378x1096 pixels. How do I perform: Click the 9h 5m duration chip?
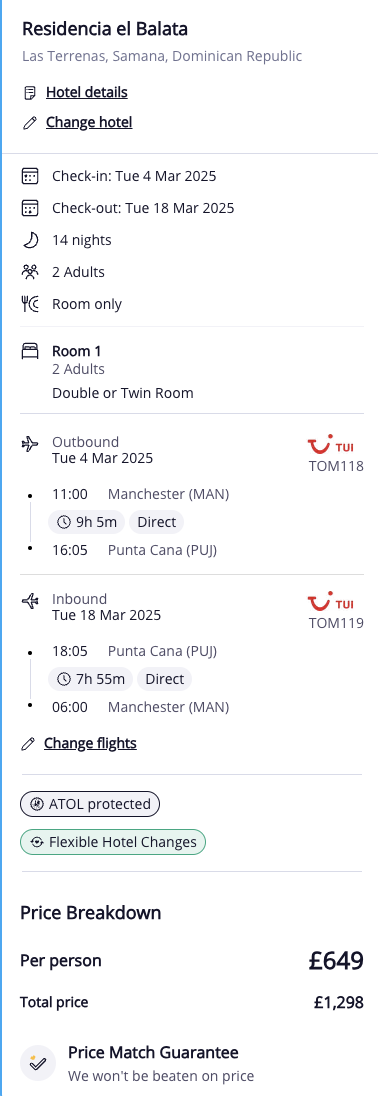click(x=87, y=522)
